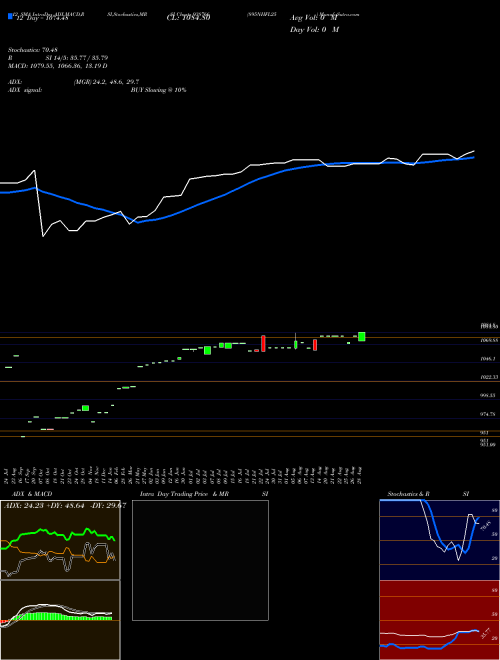Click the 'Day Vol: 0 M' label
The width and height of the screenshot is (500, 660).
[315, 30]
